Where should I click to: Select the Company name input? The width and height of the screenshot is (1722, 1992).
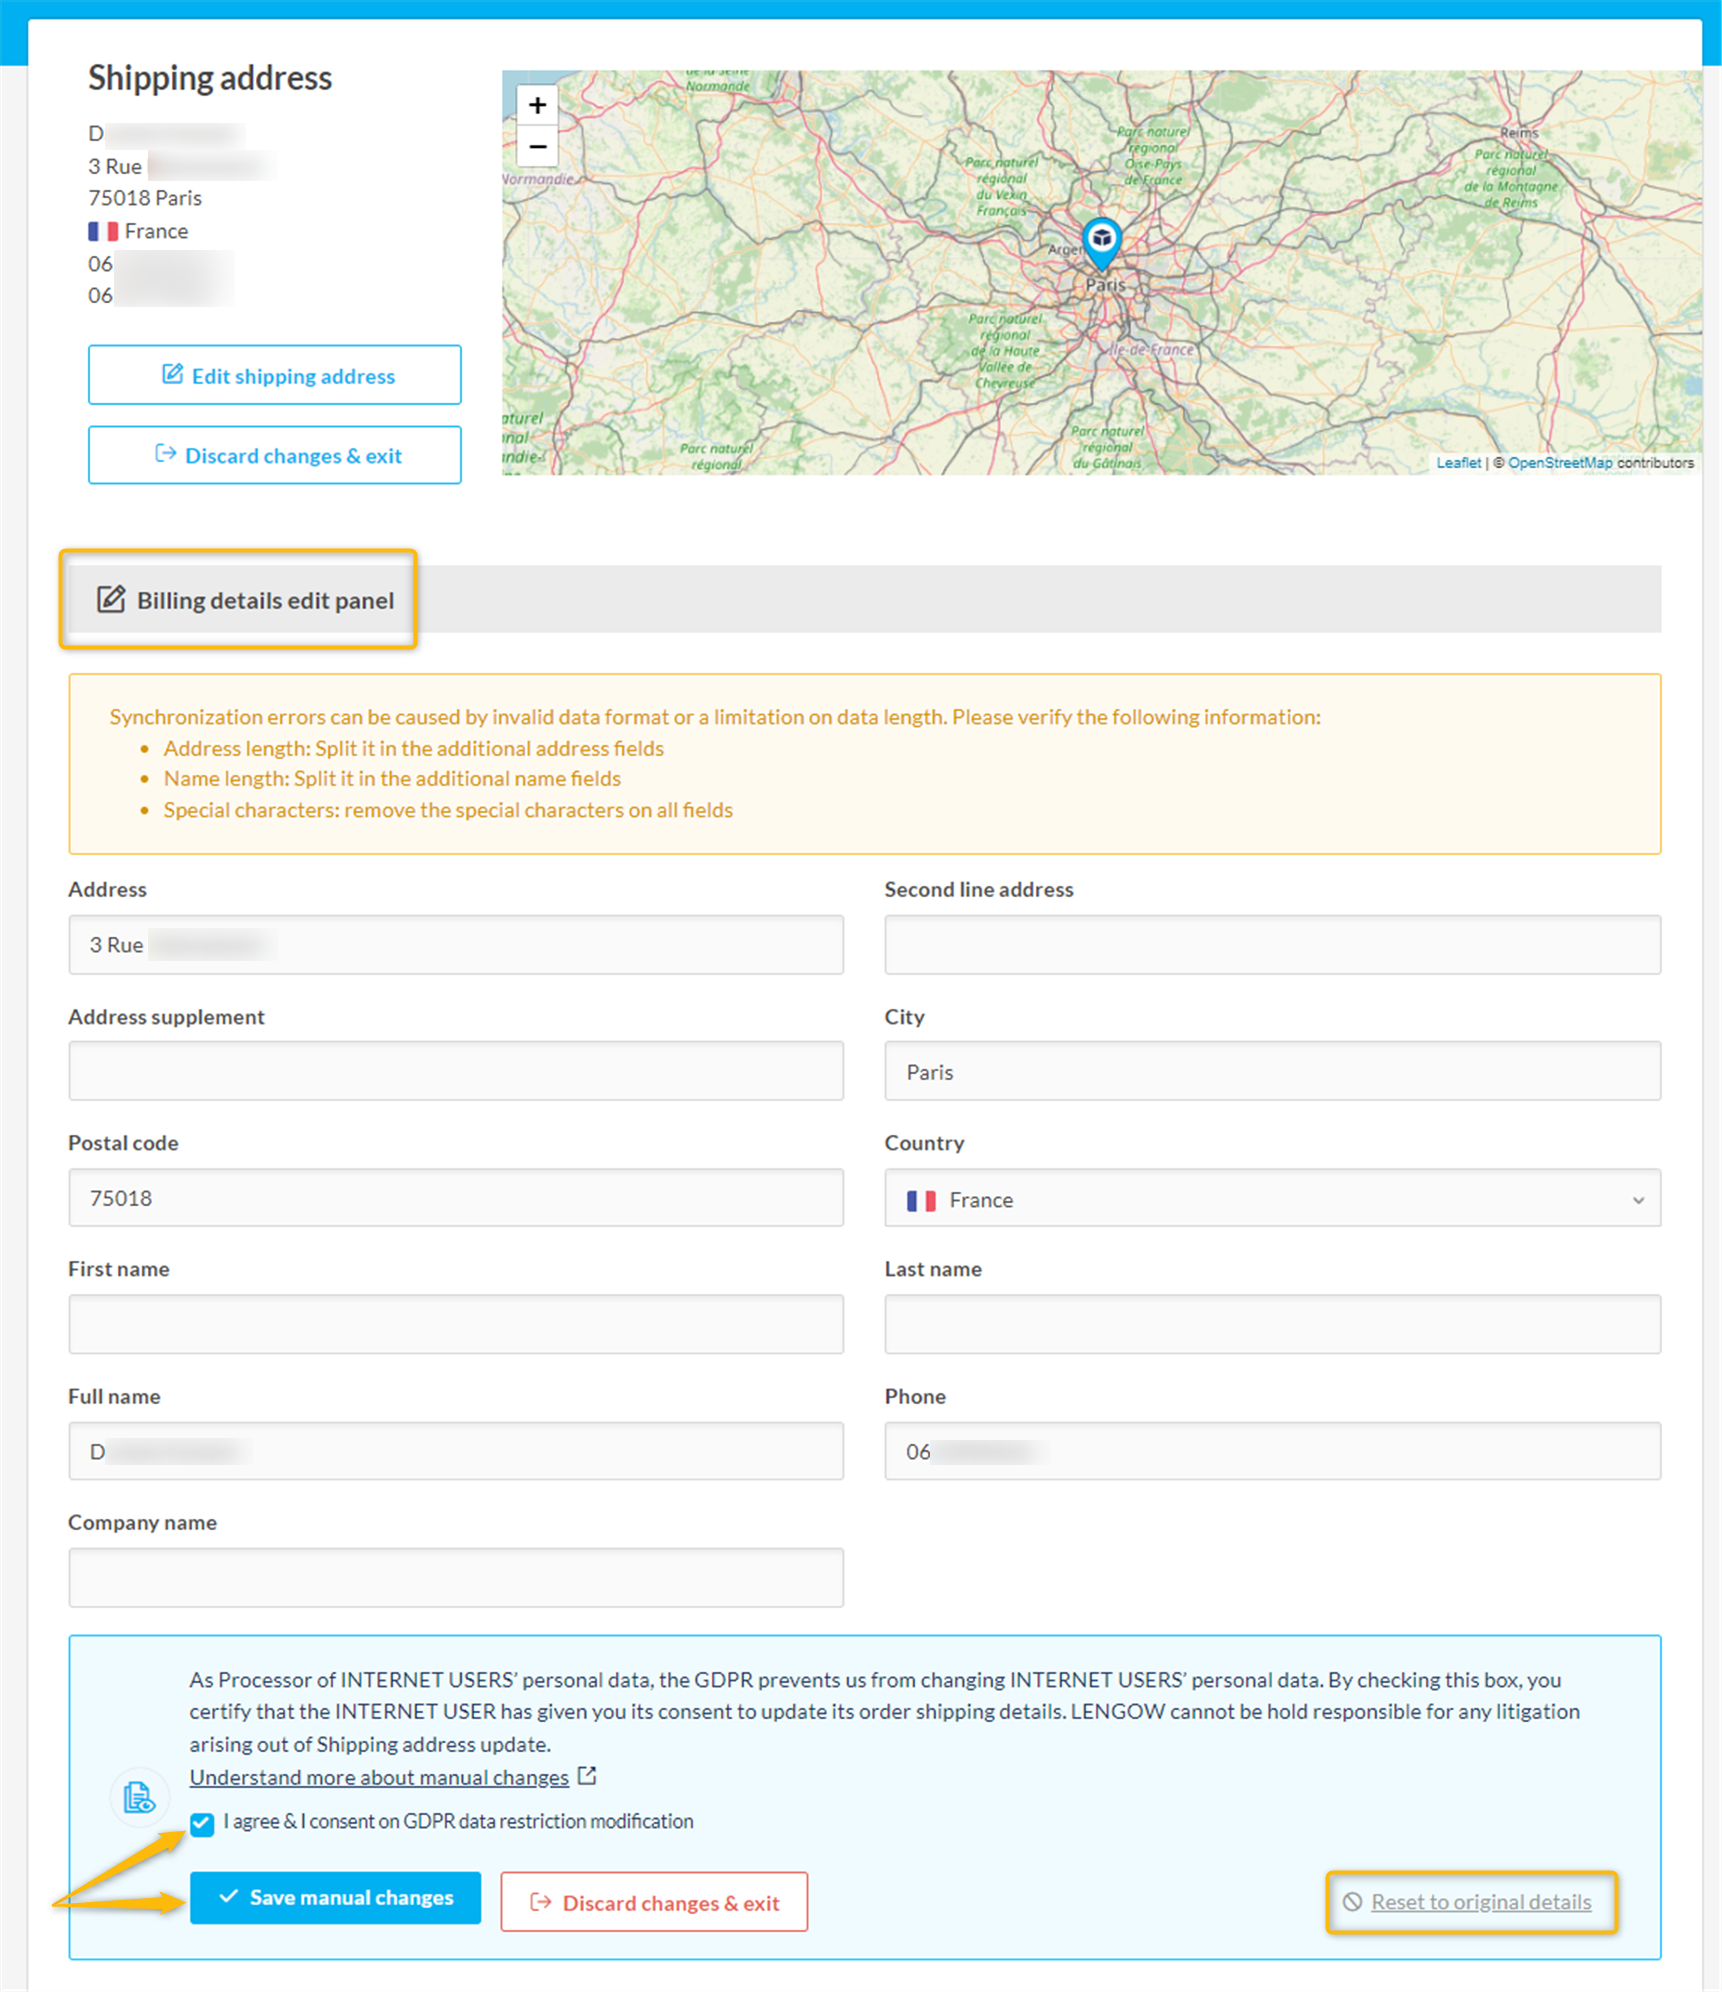(x=455, y=1577)
